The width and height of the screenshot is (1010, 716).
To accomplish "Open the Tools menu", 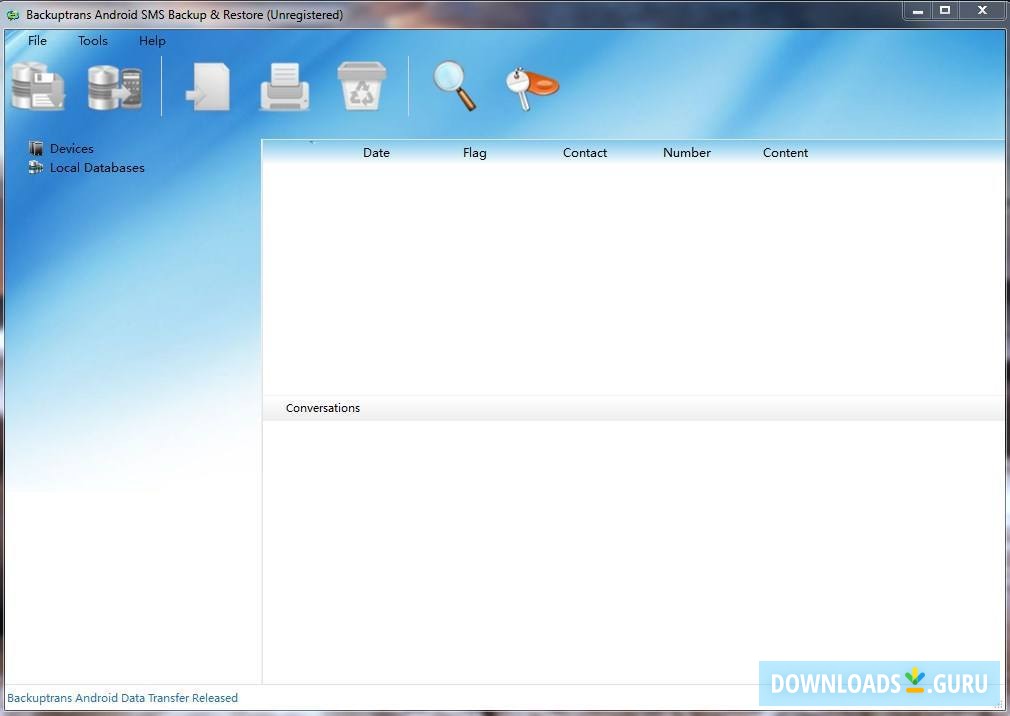I will coord(92,41).
